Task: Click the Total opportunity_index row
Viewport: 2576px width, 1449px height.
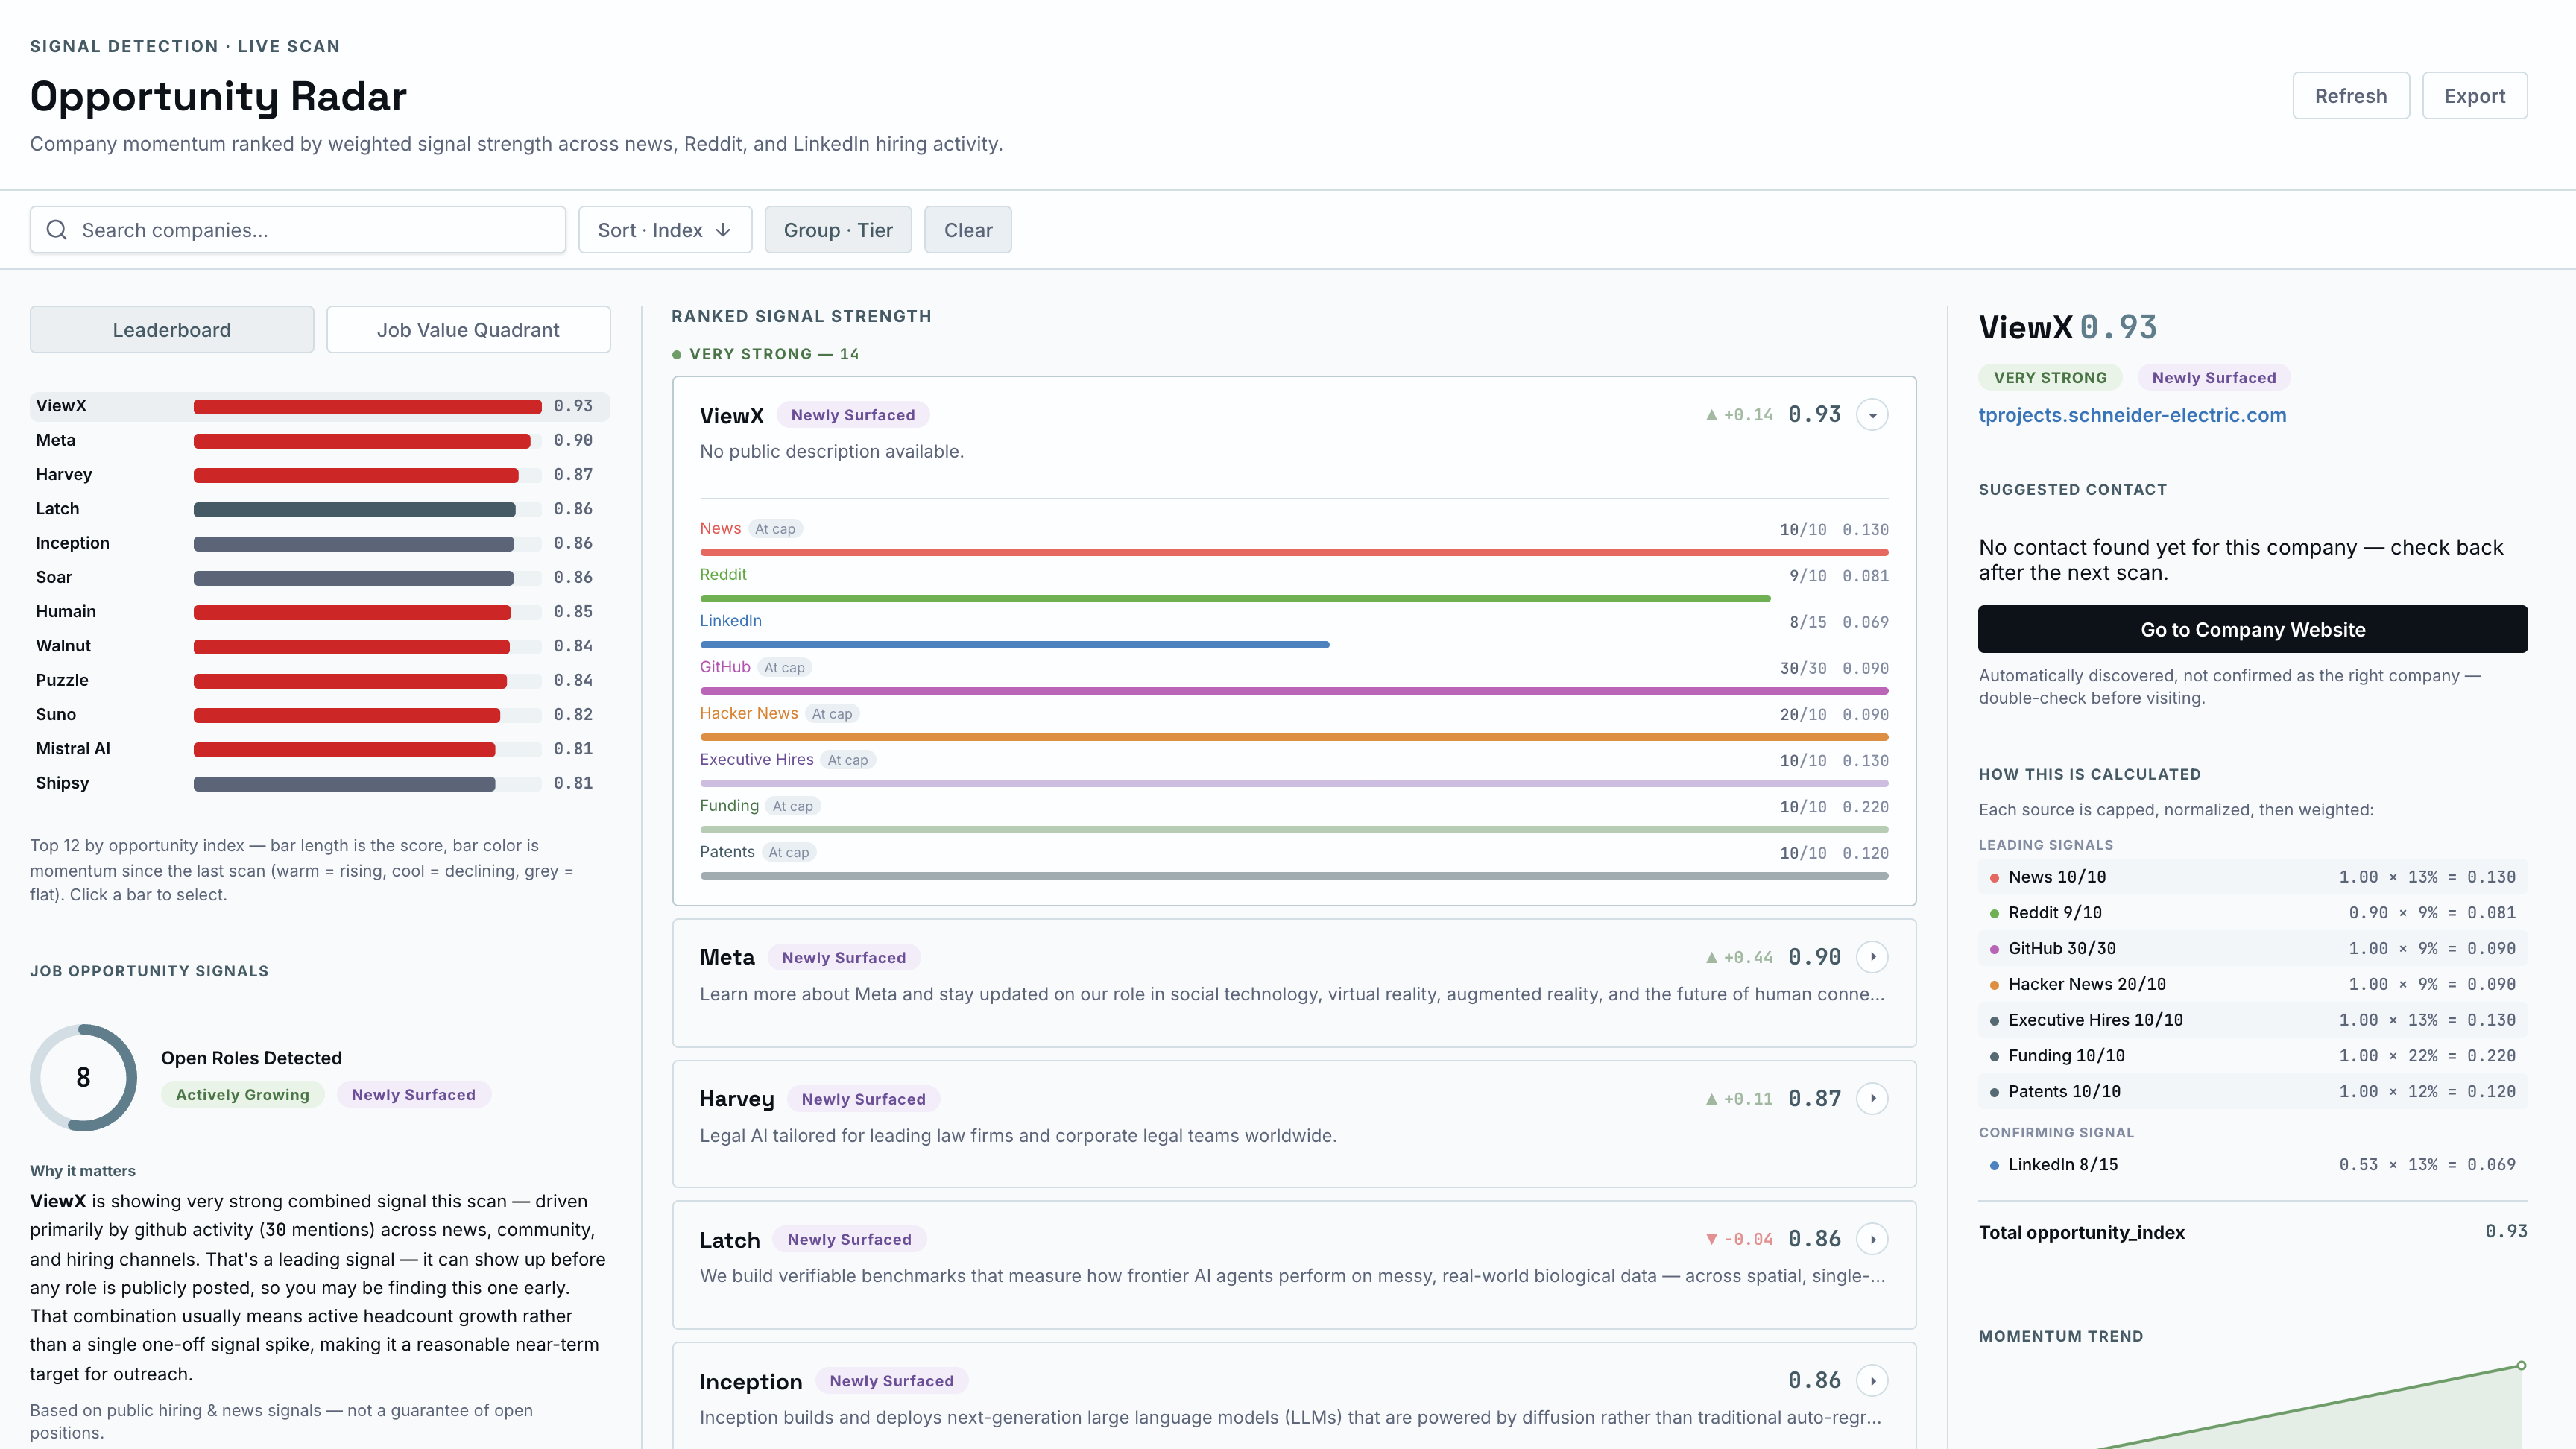Action: (x=2253, y=1232)
